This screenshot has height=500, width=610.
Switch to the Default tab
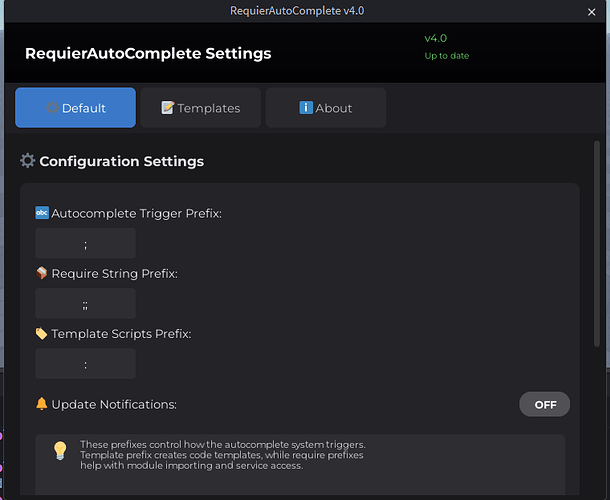(75, 107)
